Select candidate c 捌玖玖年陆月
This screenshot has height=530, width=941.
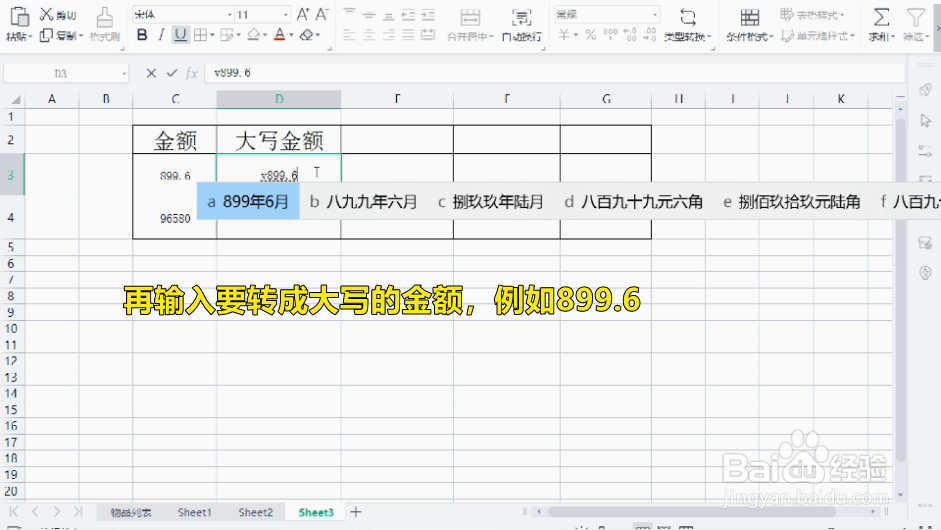coord(490,202)
